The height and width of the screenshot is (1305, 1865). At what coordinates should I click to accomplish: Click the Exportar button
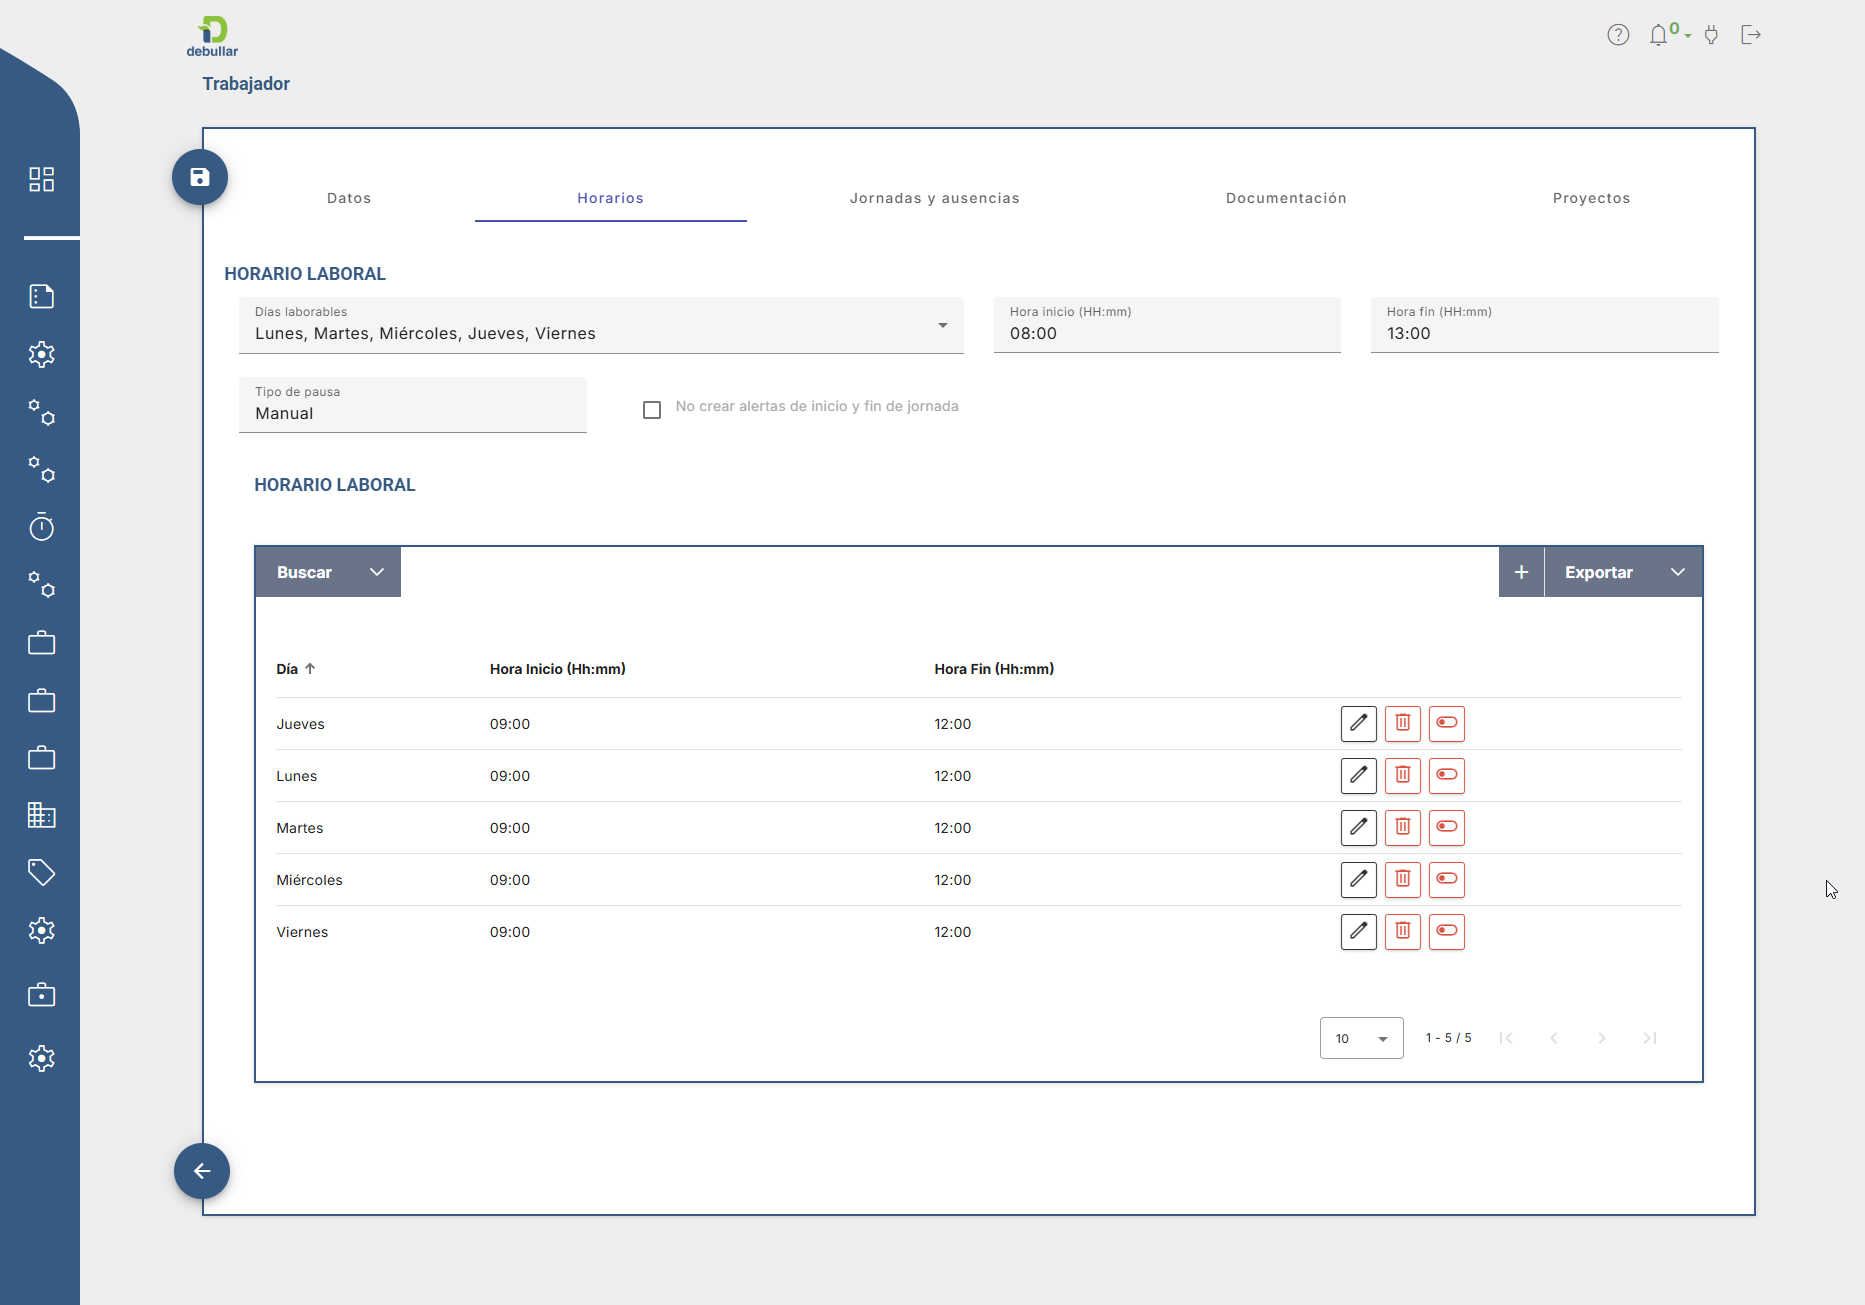pyautogui.click(x=1598, y=572)
